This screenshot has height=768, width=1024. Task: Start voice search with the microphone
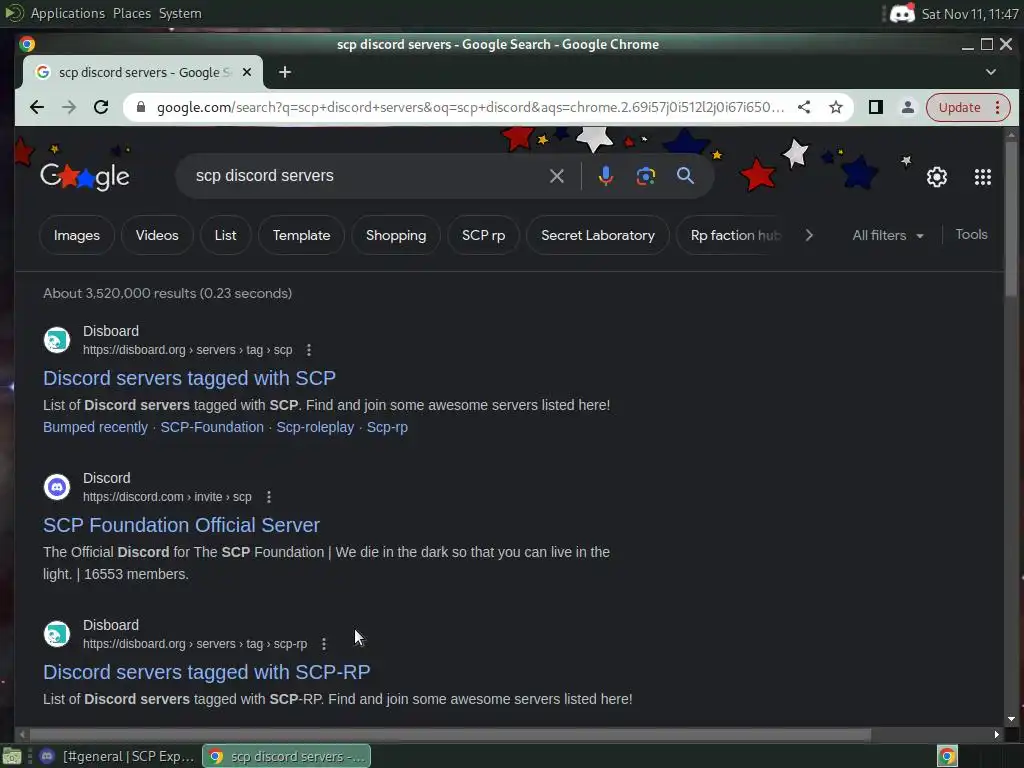[605, 176]
